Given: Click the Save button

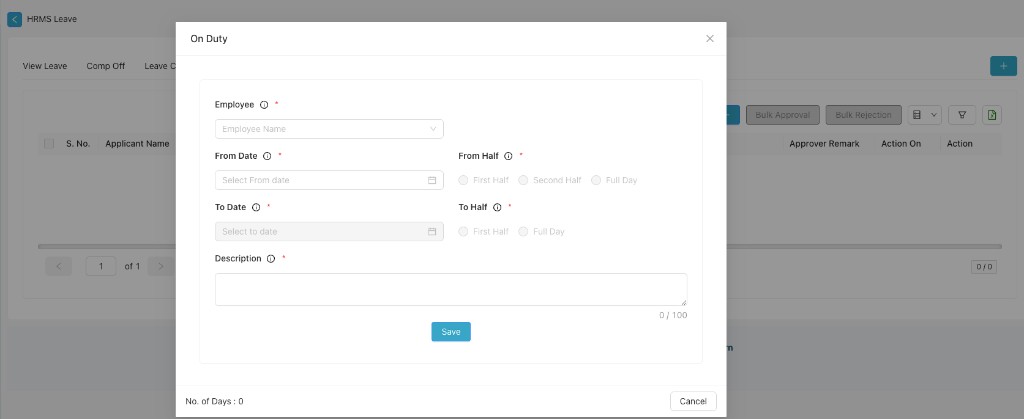Looking at the screenshot, I should (x=451, y=332).
